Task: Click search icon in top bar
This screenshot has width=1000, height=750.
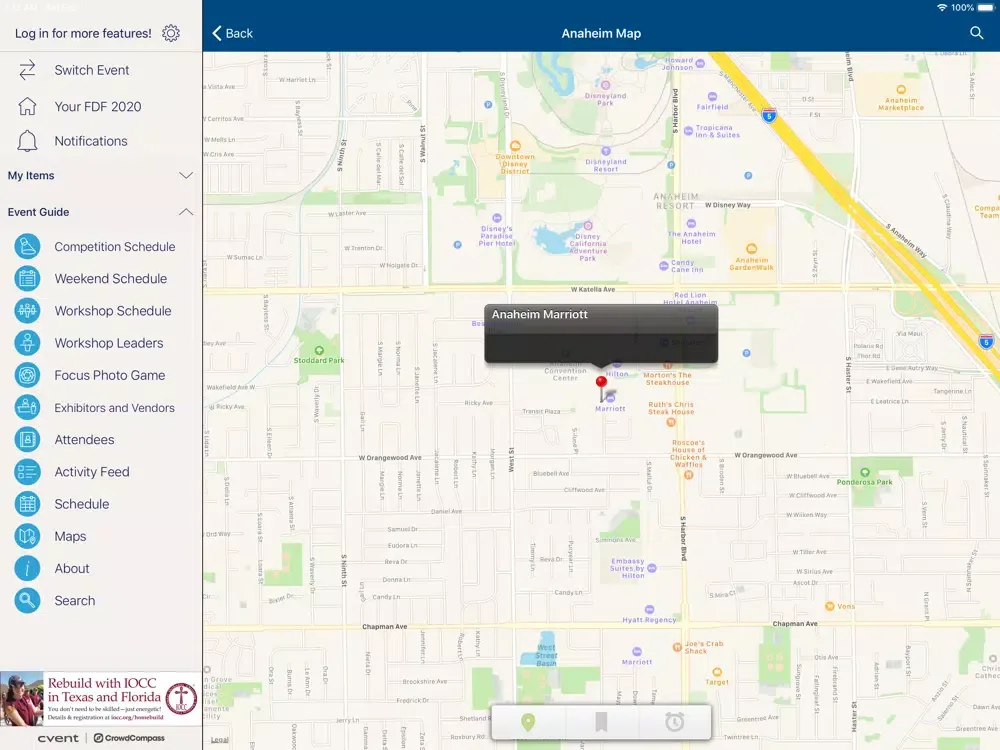Action: pyautogui.click(x=976, y=33)
